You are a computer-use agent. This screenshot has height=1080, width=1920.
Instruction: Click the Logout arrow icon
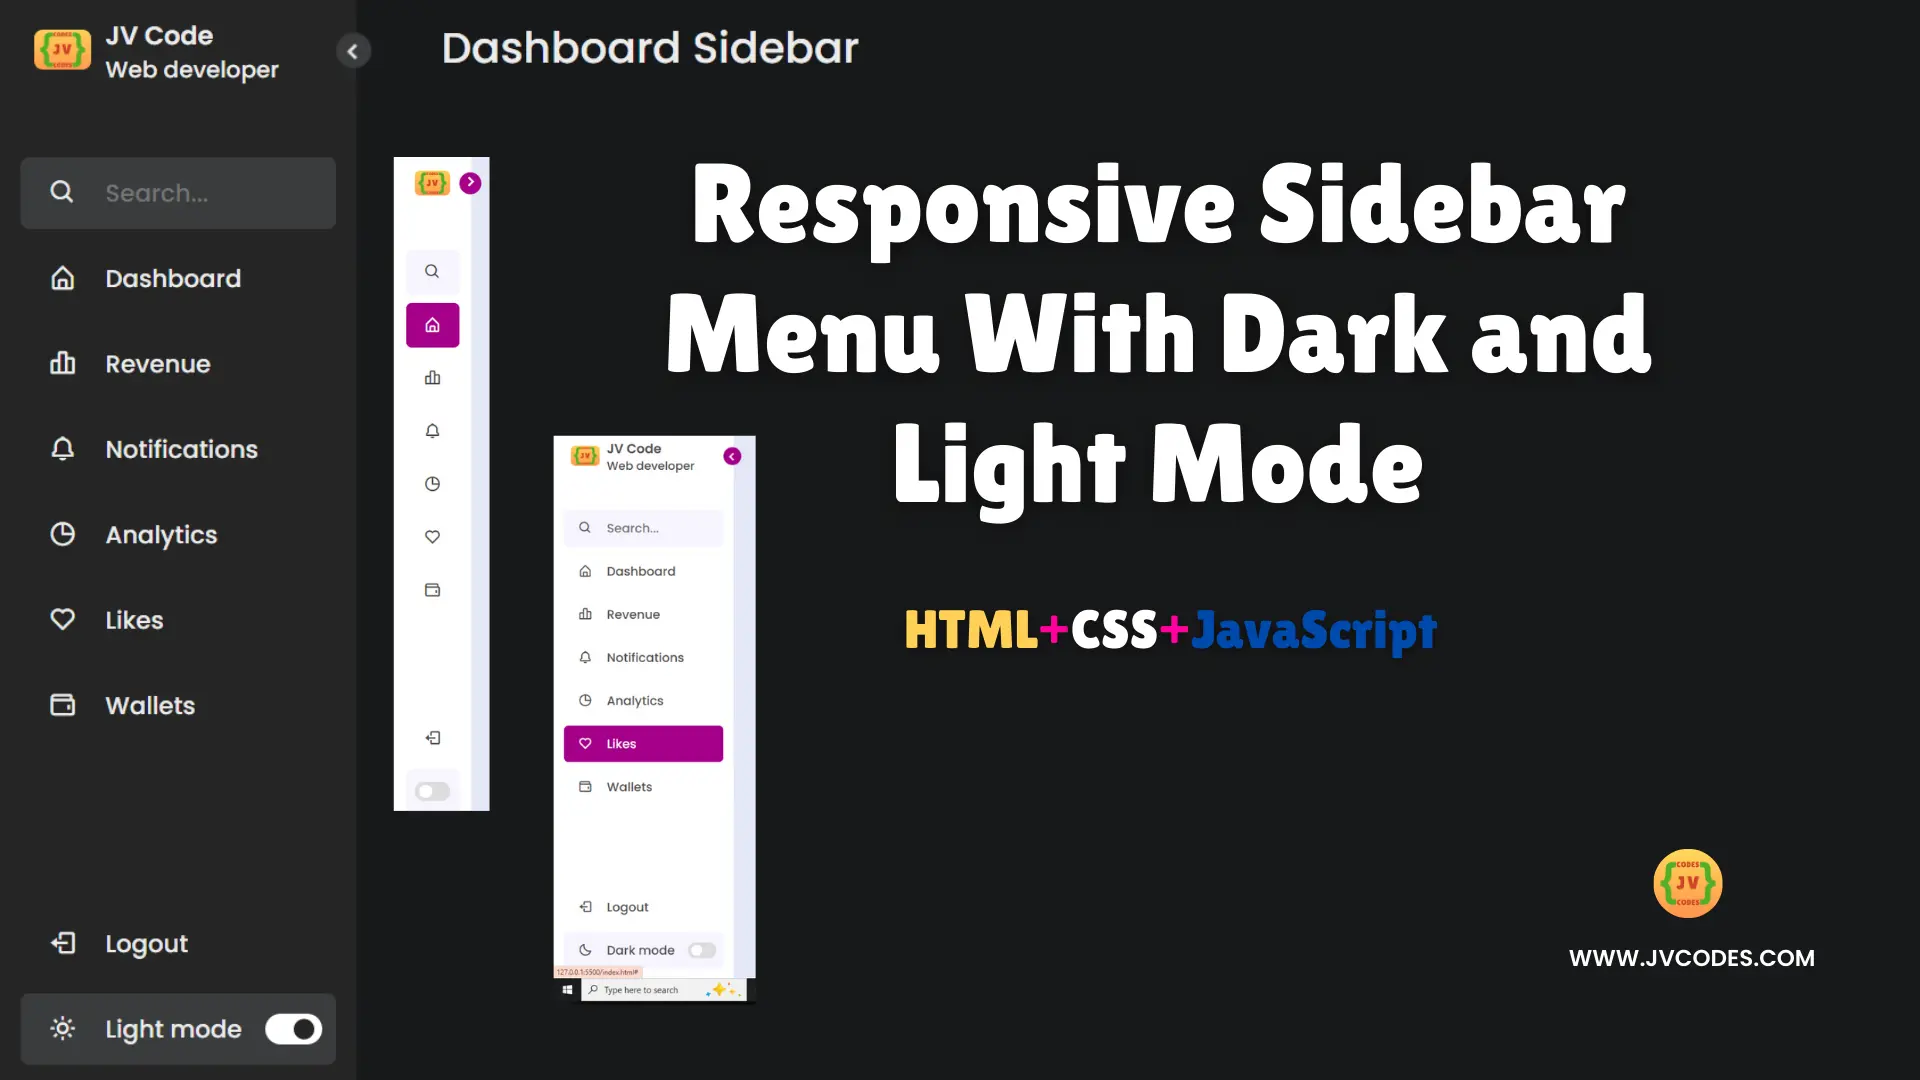(62, 944)
